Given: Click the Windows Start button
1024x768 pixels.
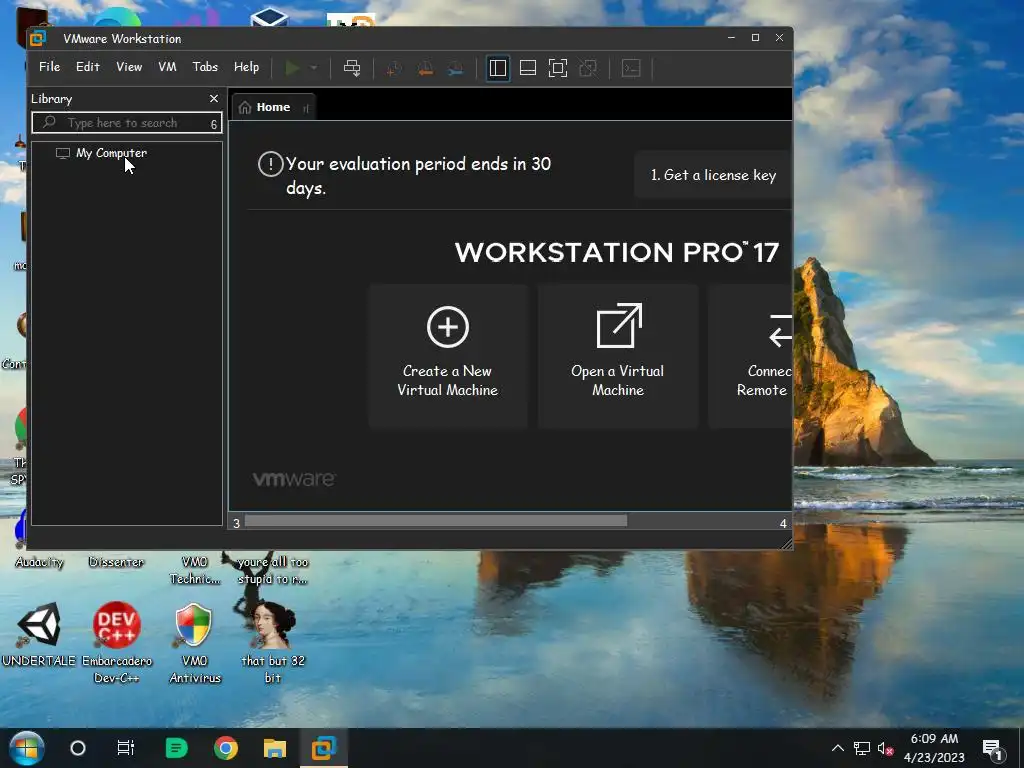Looking at the screenshot, I should pos(26,748).
